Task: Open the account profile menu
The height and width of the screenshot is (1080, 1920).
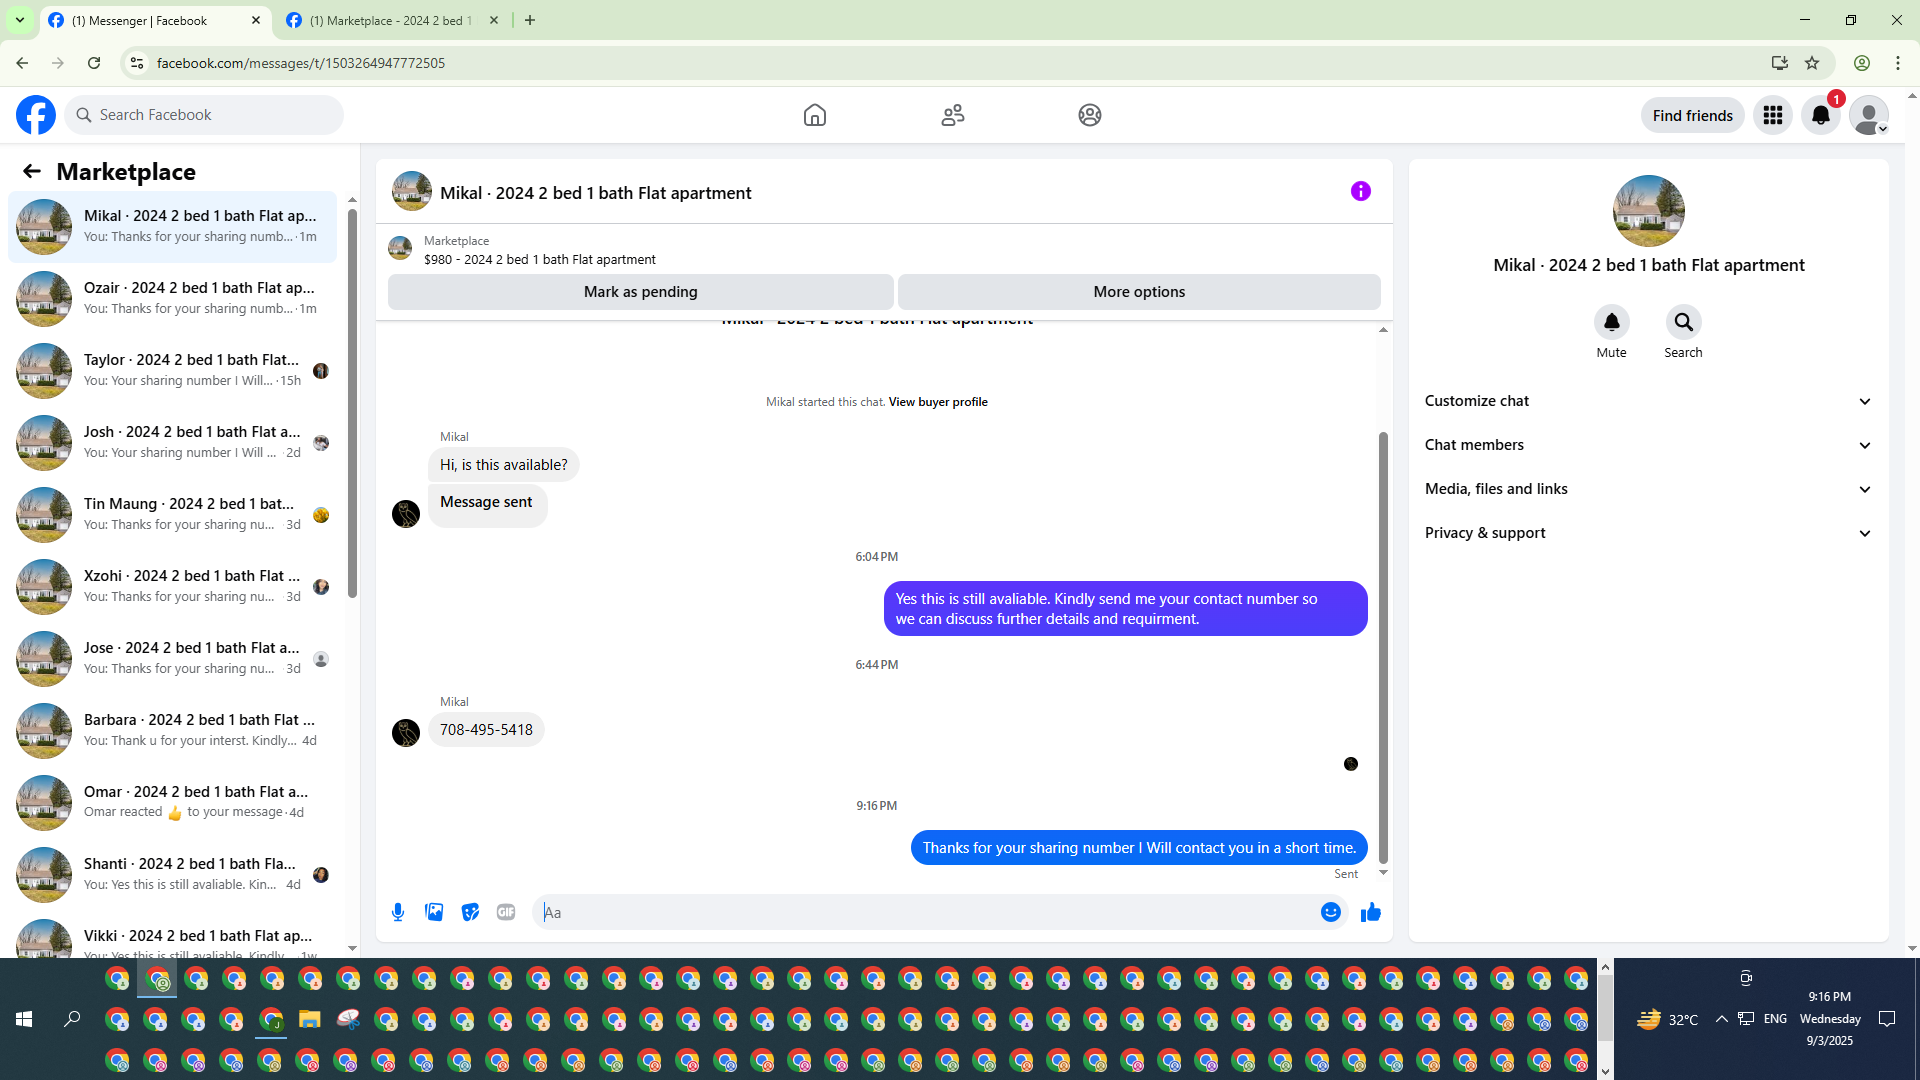Action: click(x=1869, y=115)
